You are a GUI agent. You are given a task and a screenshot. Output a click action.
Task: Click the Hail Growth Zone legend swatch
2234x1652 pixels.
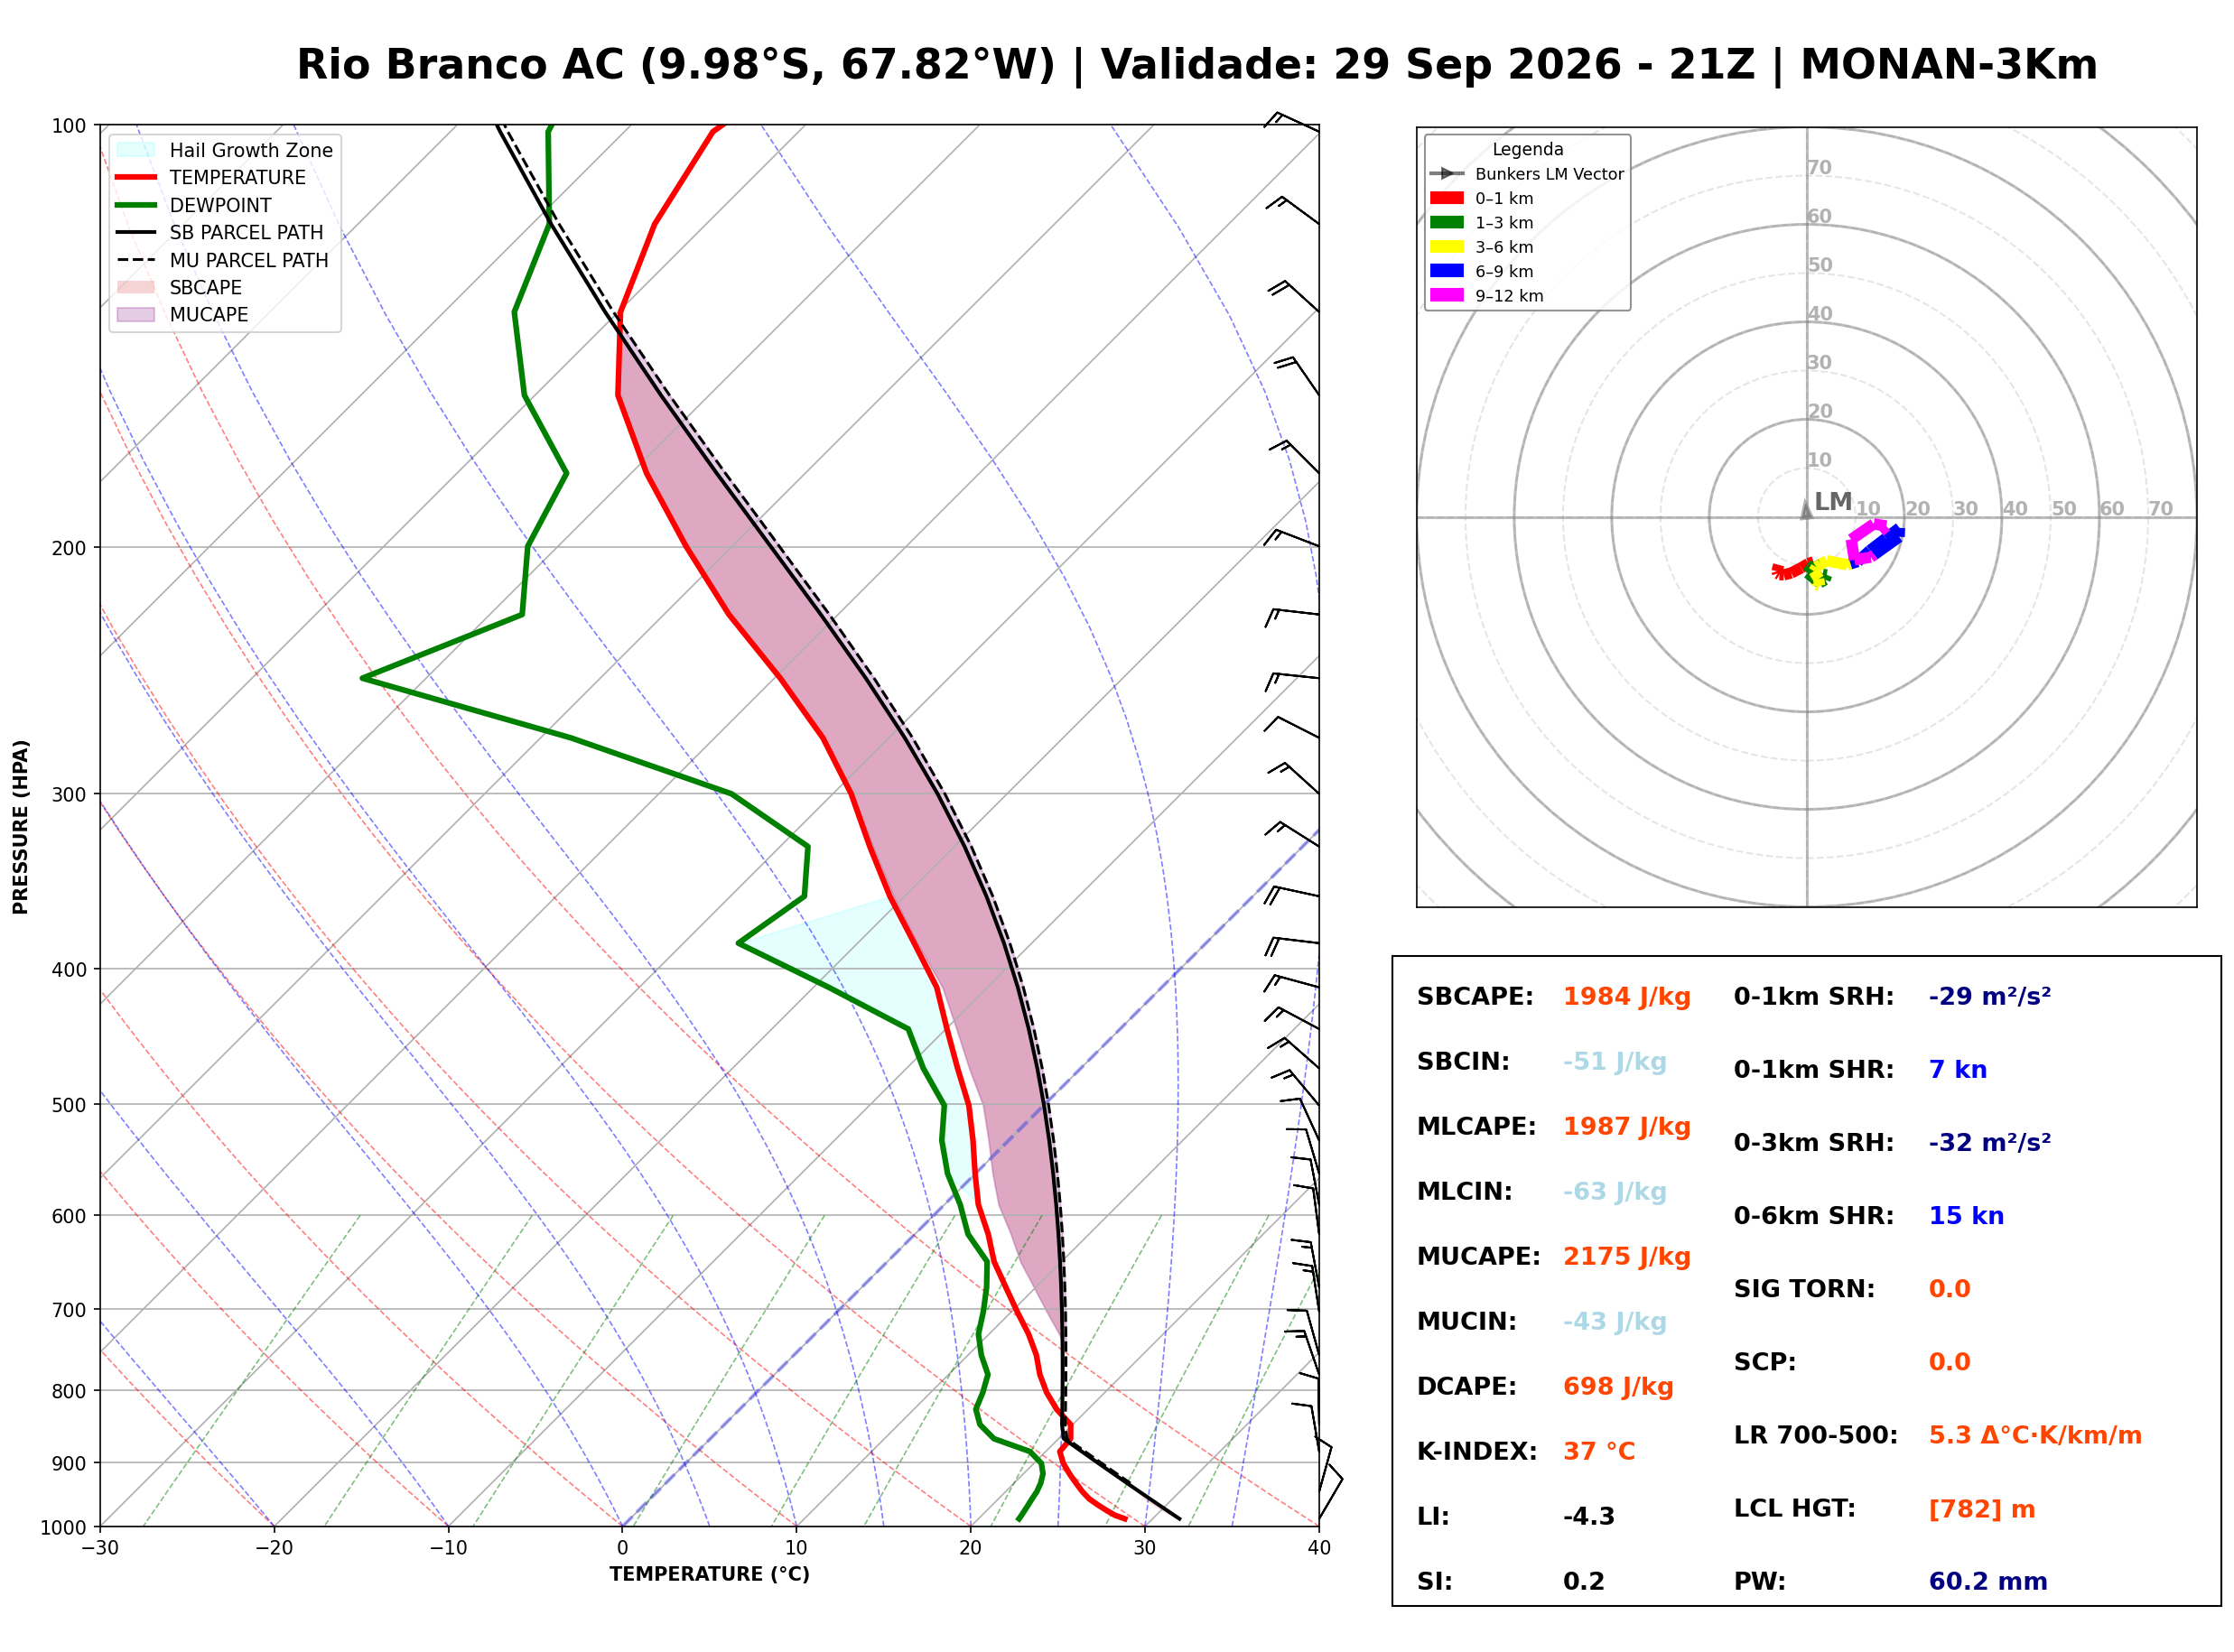coord(136,150)
